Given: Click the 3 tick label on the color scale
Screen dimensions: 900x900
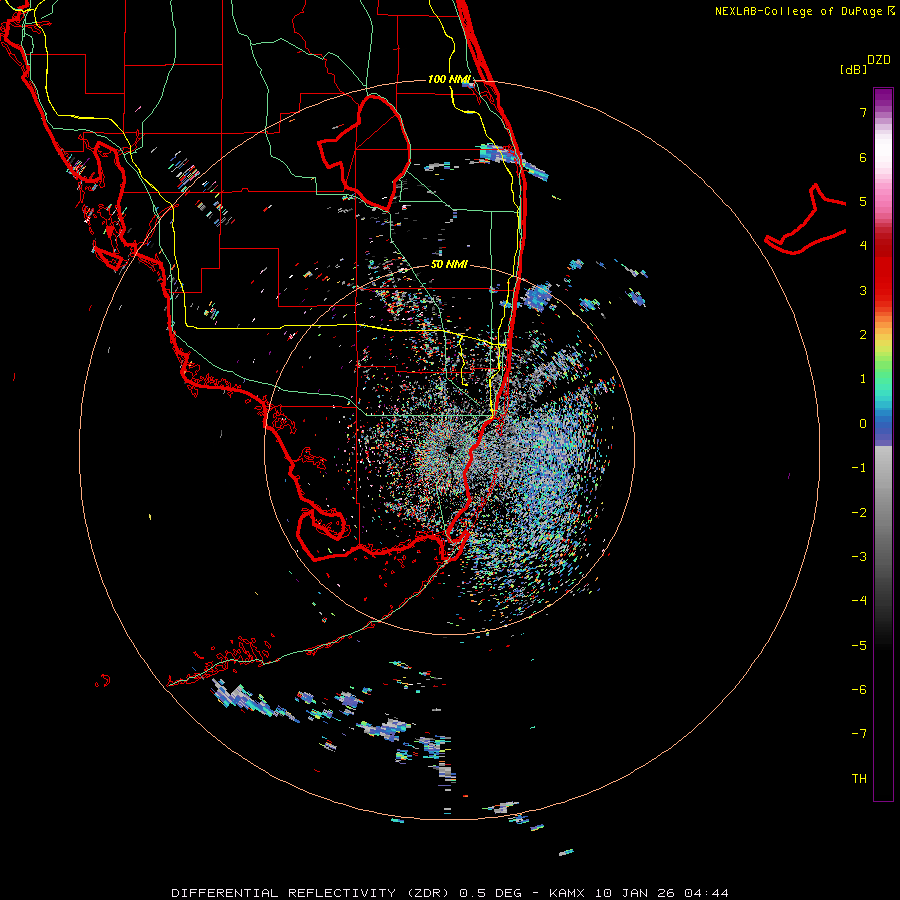Looking at the screenshot, I should [863, 290].
